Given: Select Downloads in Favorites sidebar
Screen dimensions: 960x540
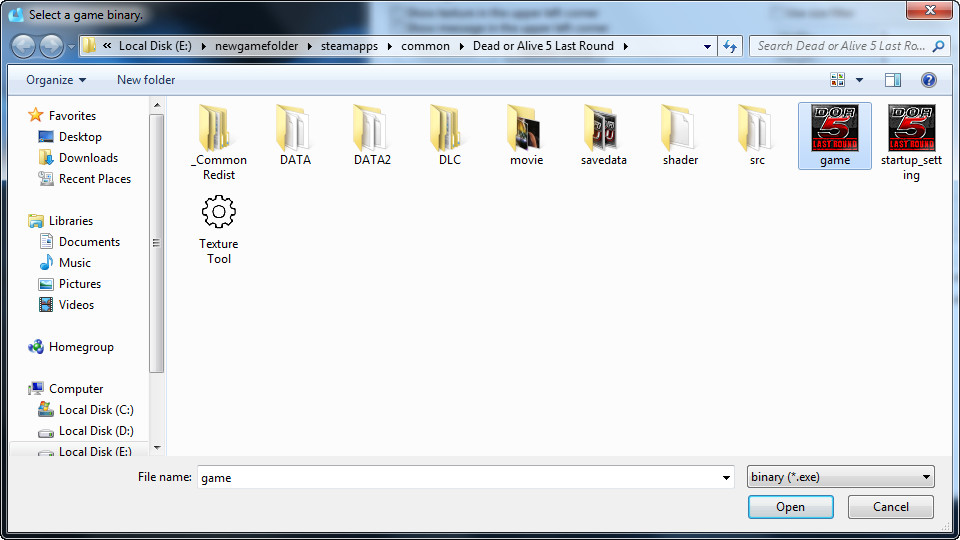Looking at the screenshot, I should (x=88, y=158).
